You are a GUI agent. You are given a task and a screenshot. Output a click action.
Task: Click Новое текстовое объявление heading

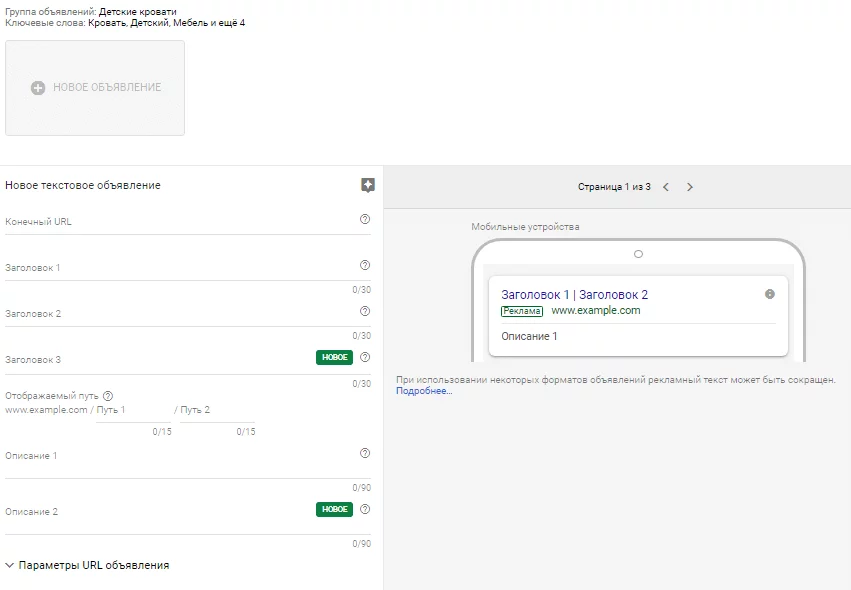[x=83, y=185]
